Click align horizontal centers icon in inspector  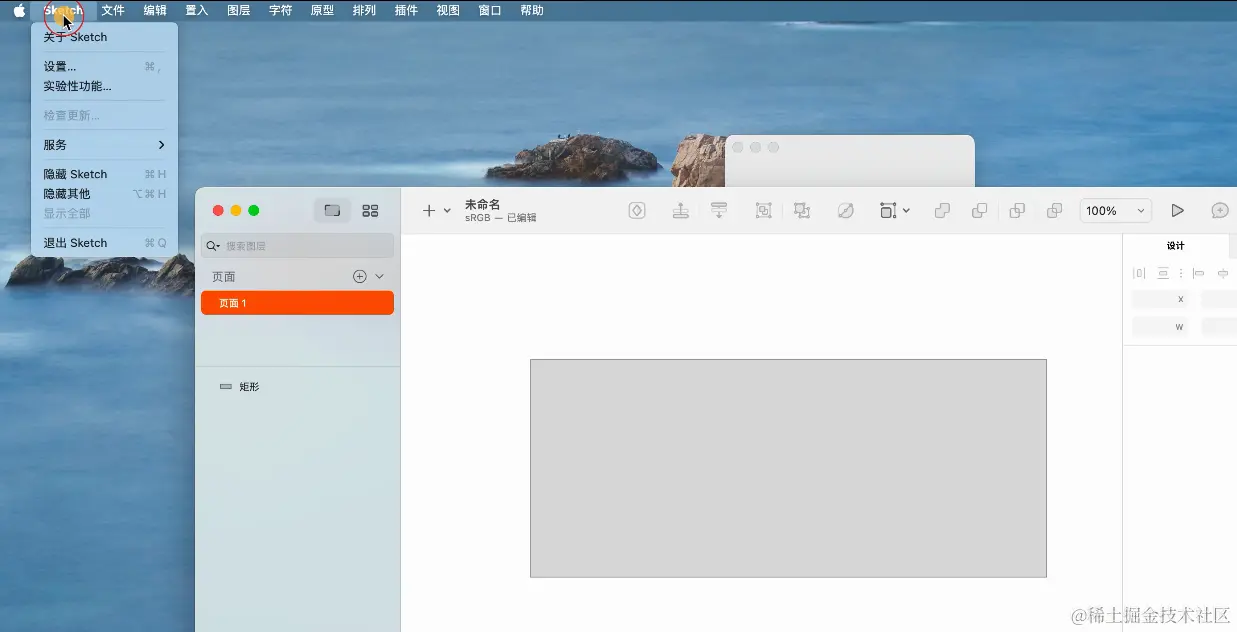pos(1223,273)
